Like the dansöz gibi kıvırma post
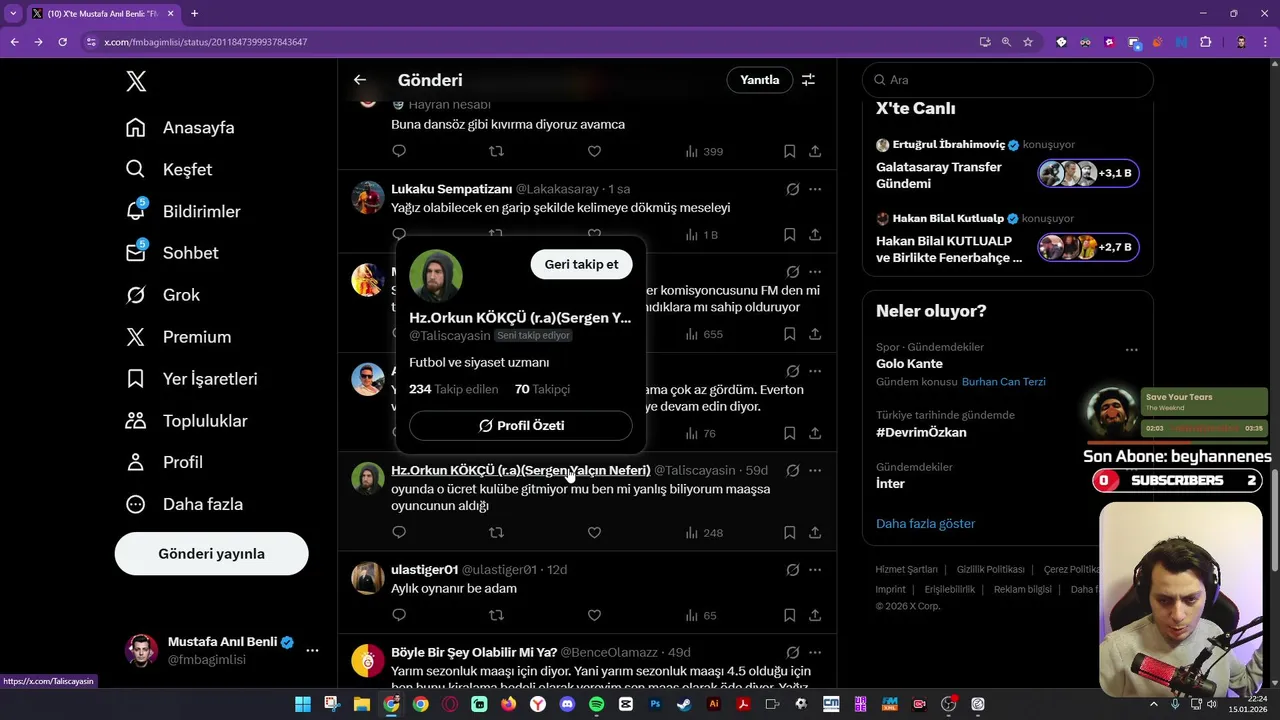Image resolution: width=1280 pixels, height=720 pixels. click(594, 151)
